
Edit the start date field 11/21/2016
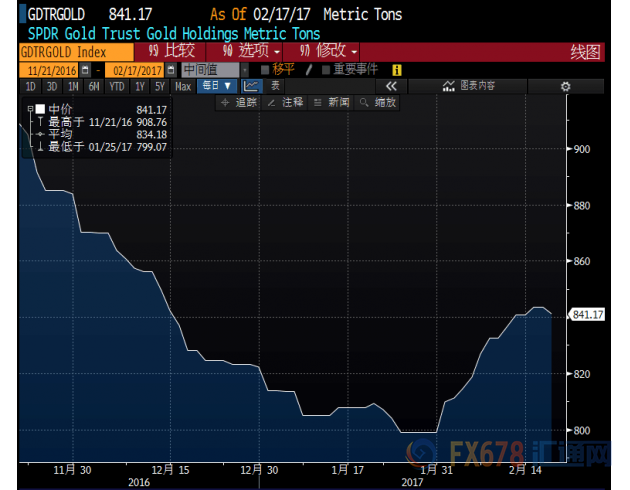(x=49, y=70)
